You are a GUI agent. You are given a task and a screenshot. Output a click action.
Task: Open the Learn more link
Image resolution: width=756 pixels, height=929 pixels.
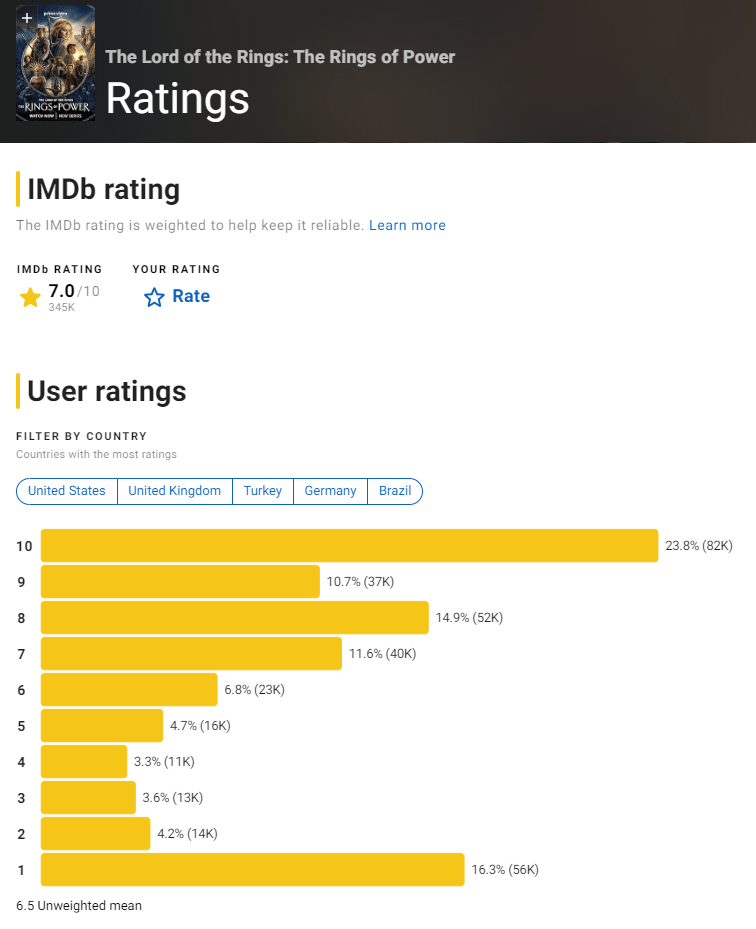tap(407, 225)
